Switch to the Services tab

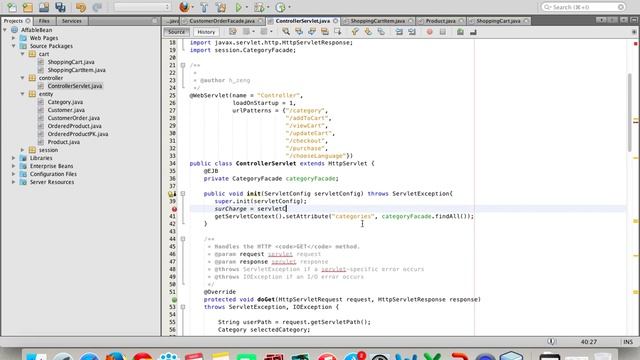[72, 21]
